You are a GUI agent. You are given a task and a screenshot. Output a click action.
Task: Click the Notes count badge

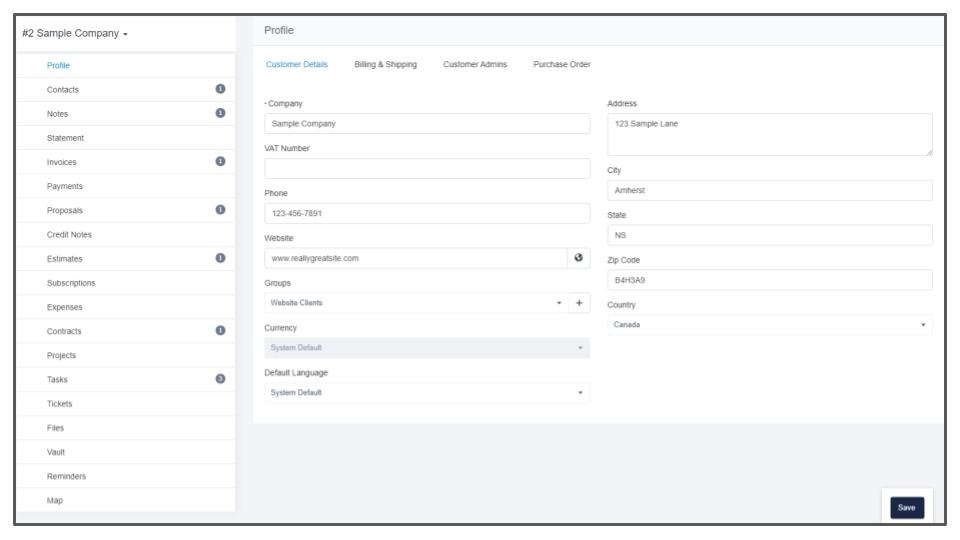[x=220, y=113]
